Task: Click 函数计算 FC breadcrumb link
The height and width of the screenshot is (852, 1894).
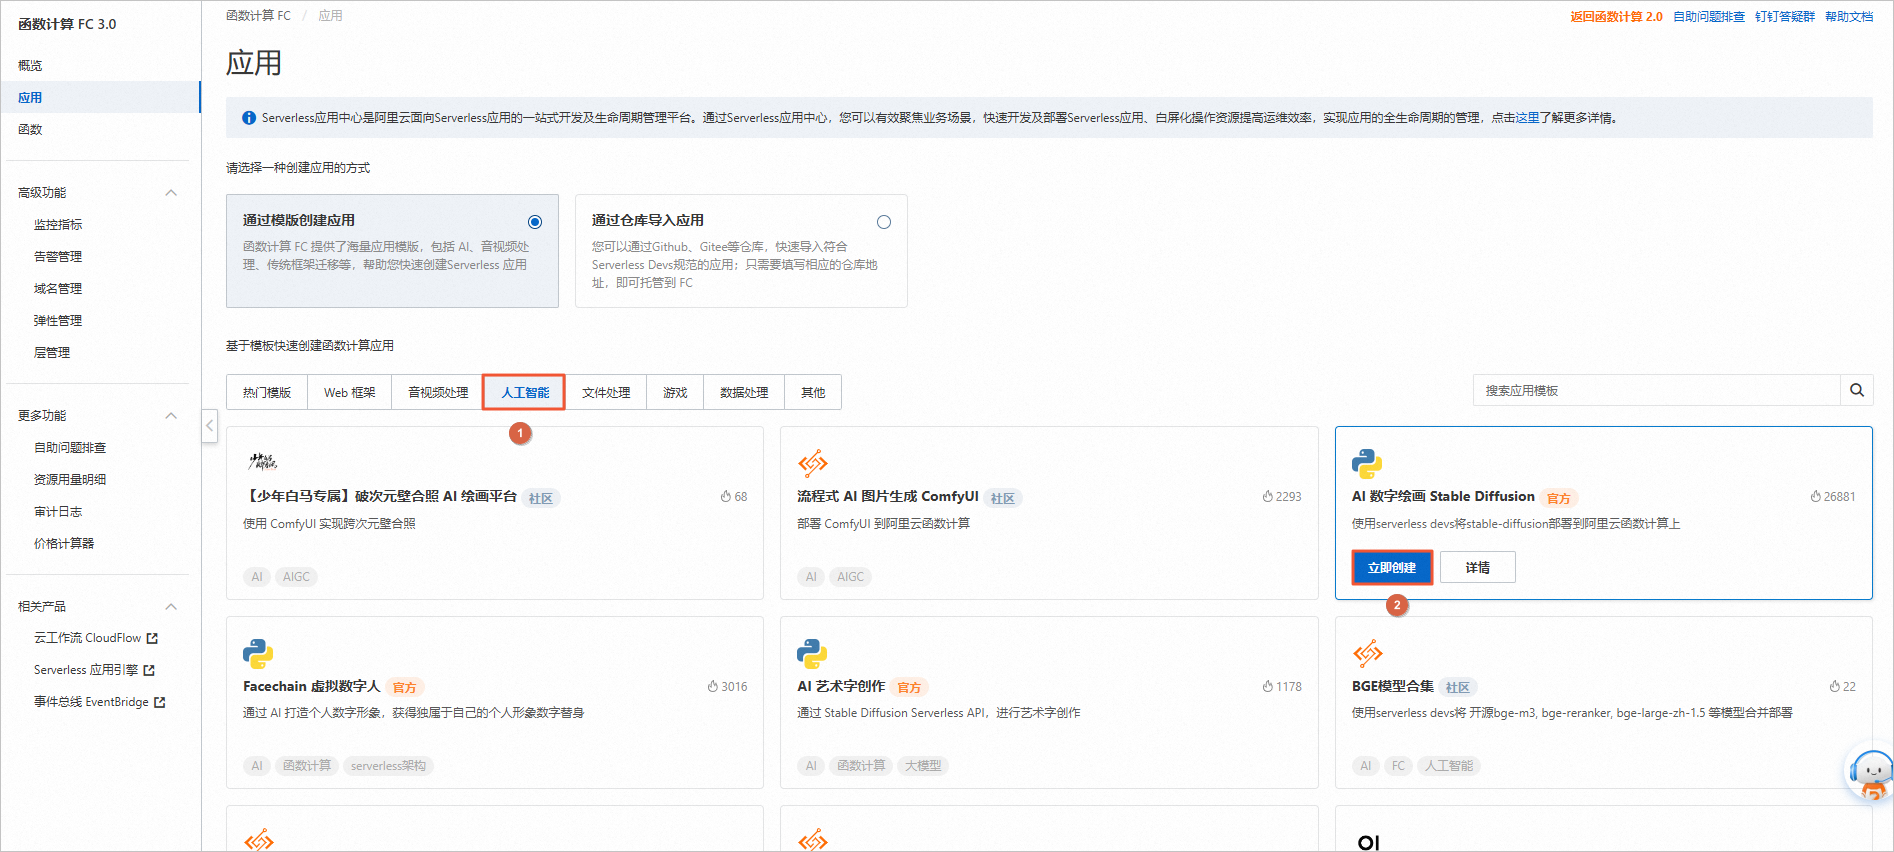Action: [258, 15]
